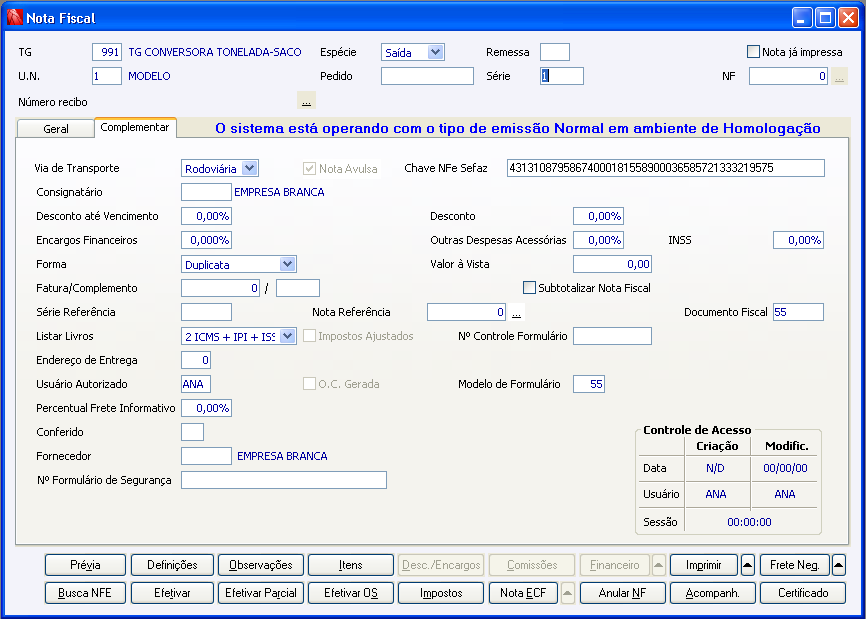
Task: Click the TG field showing 991
Action: click(107, 52)
